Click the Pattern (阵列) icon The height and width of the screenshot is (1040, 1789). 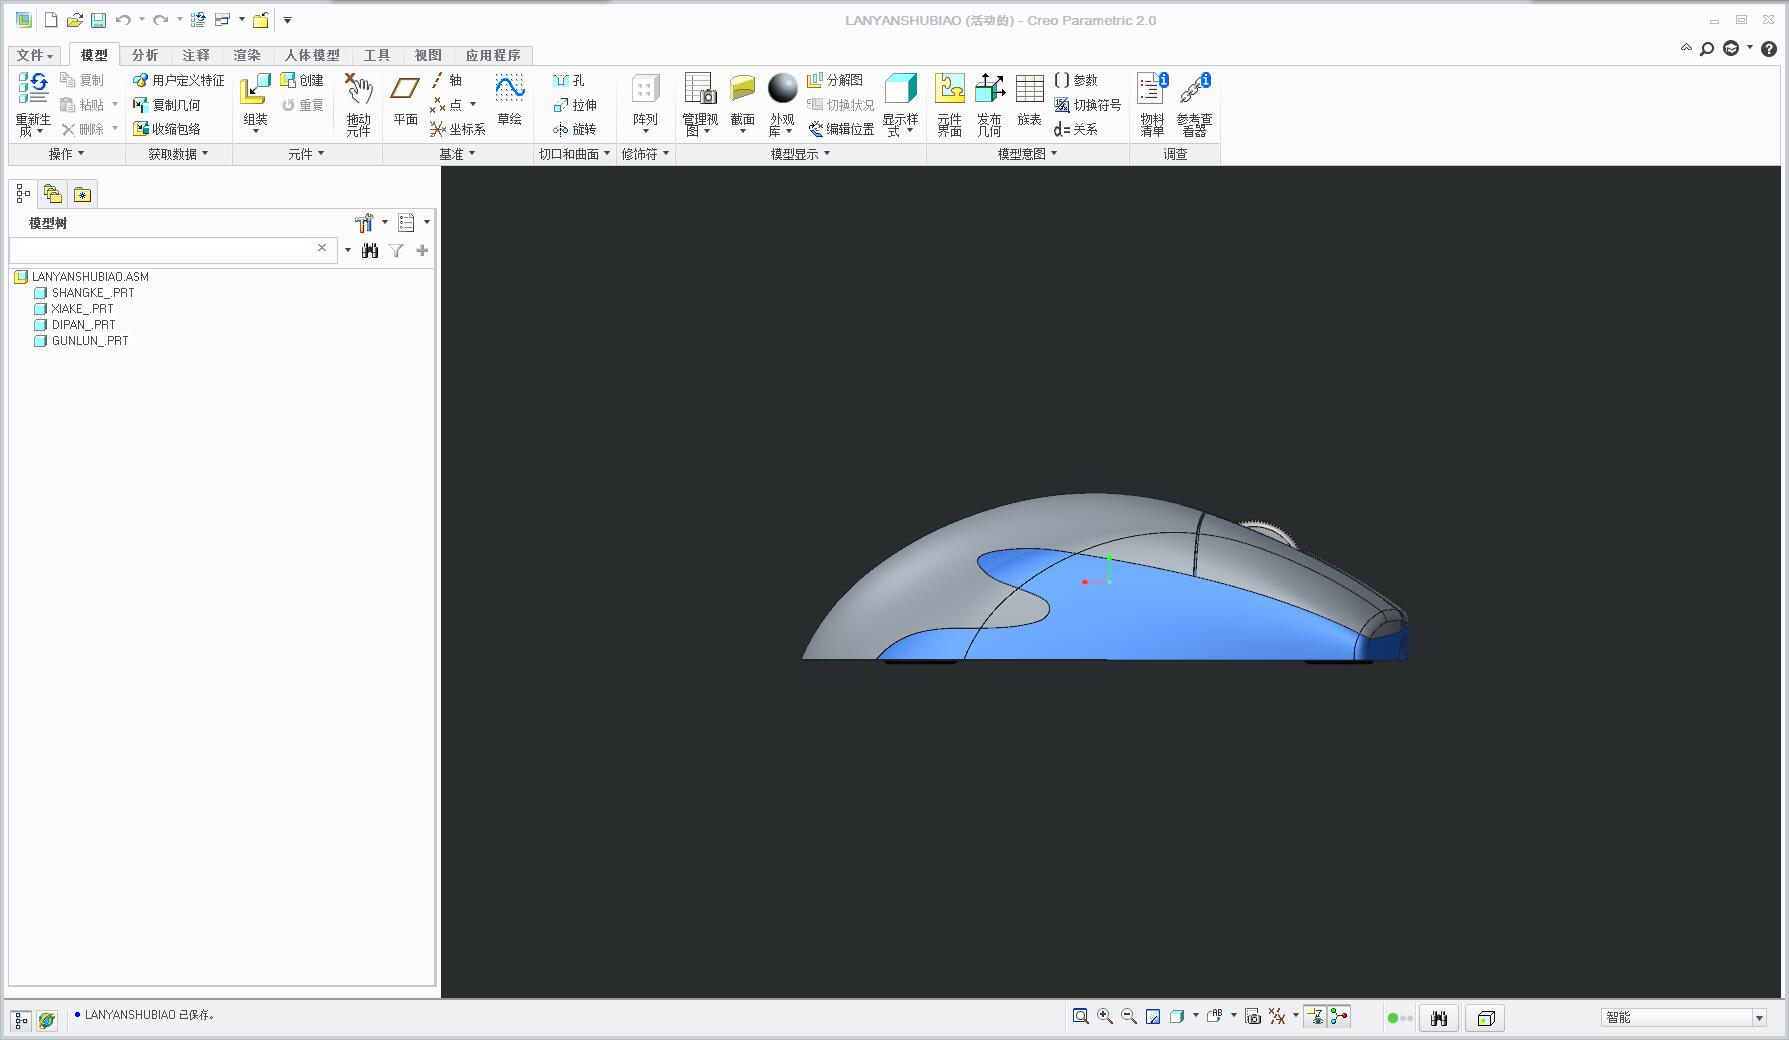646,88
